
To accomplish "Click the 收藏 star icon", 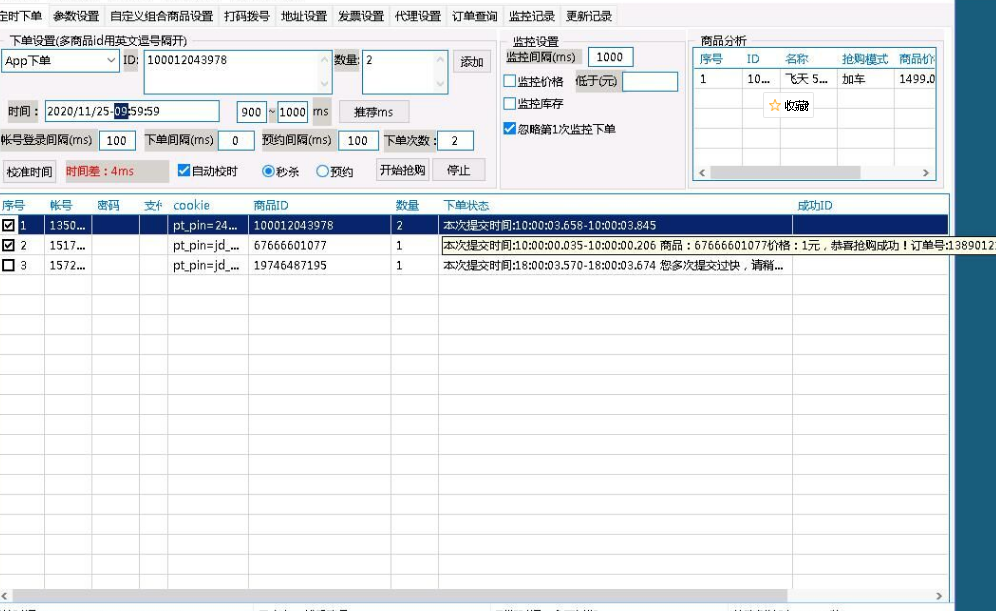I will (x=774, y=105).
